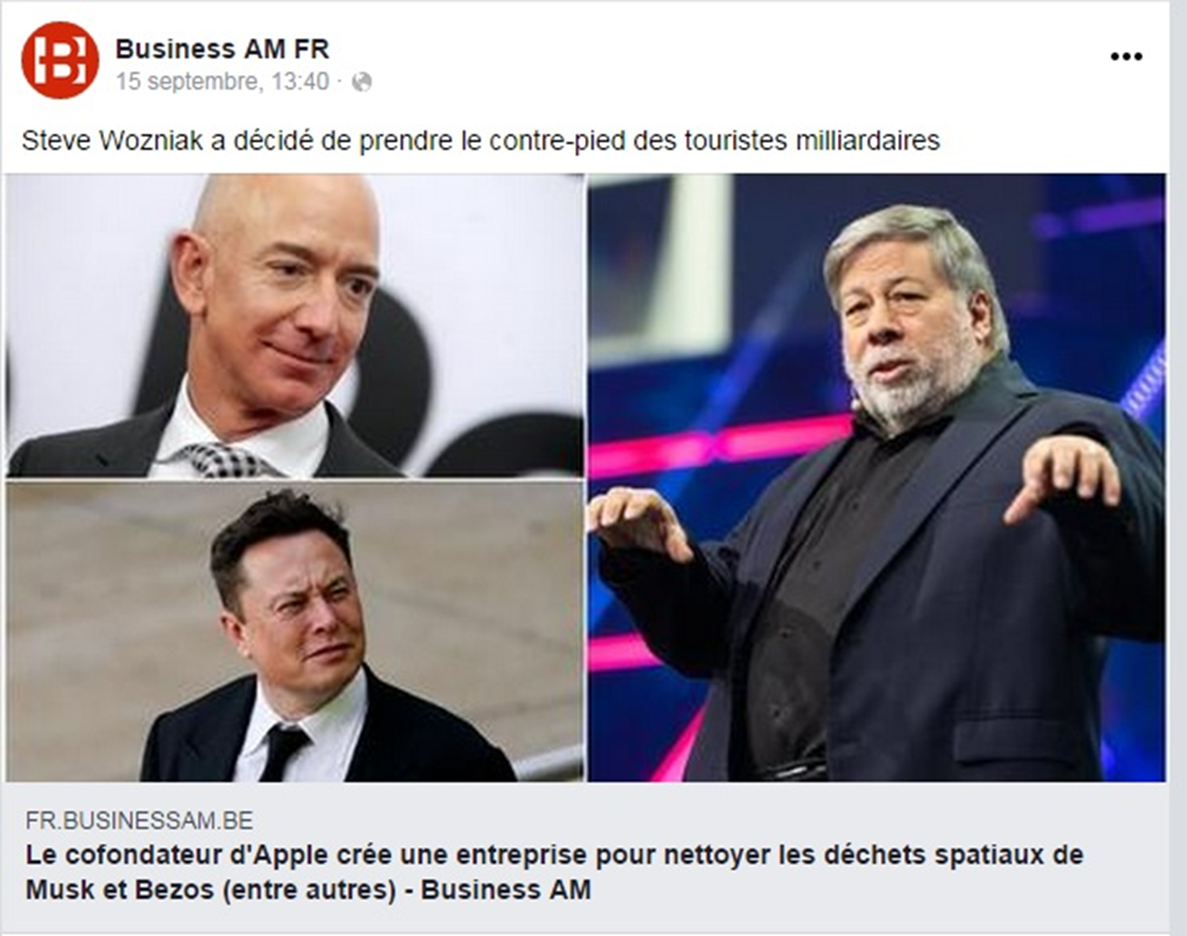The height and width of the screenshot is (936, 1187).
Task: Click the red Business AM logo avatar
Action: point(60,60)
